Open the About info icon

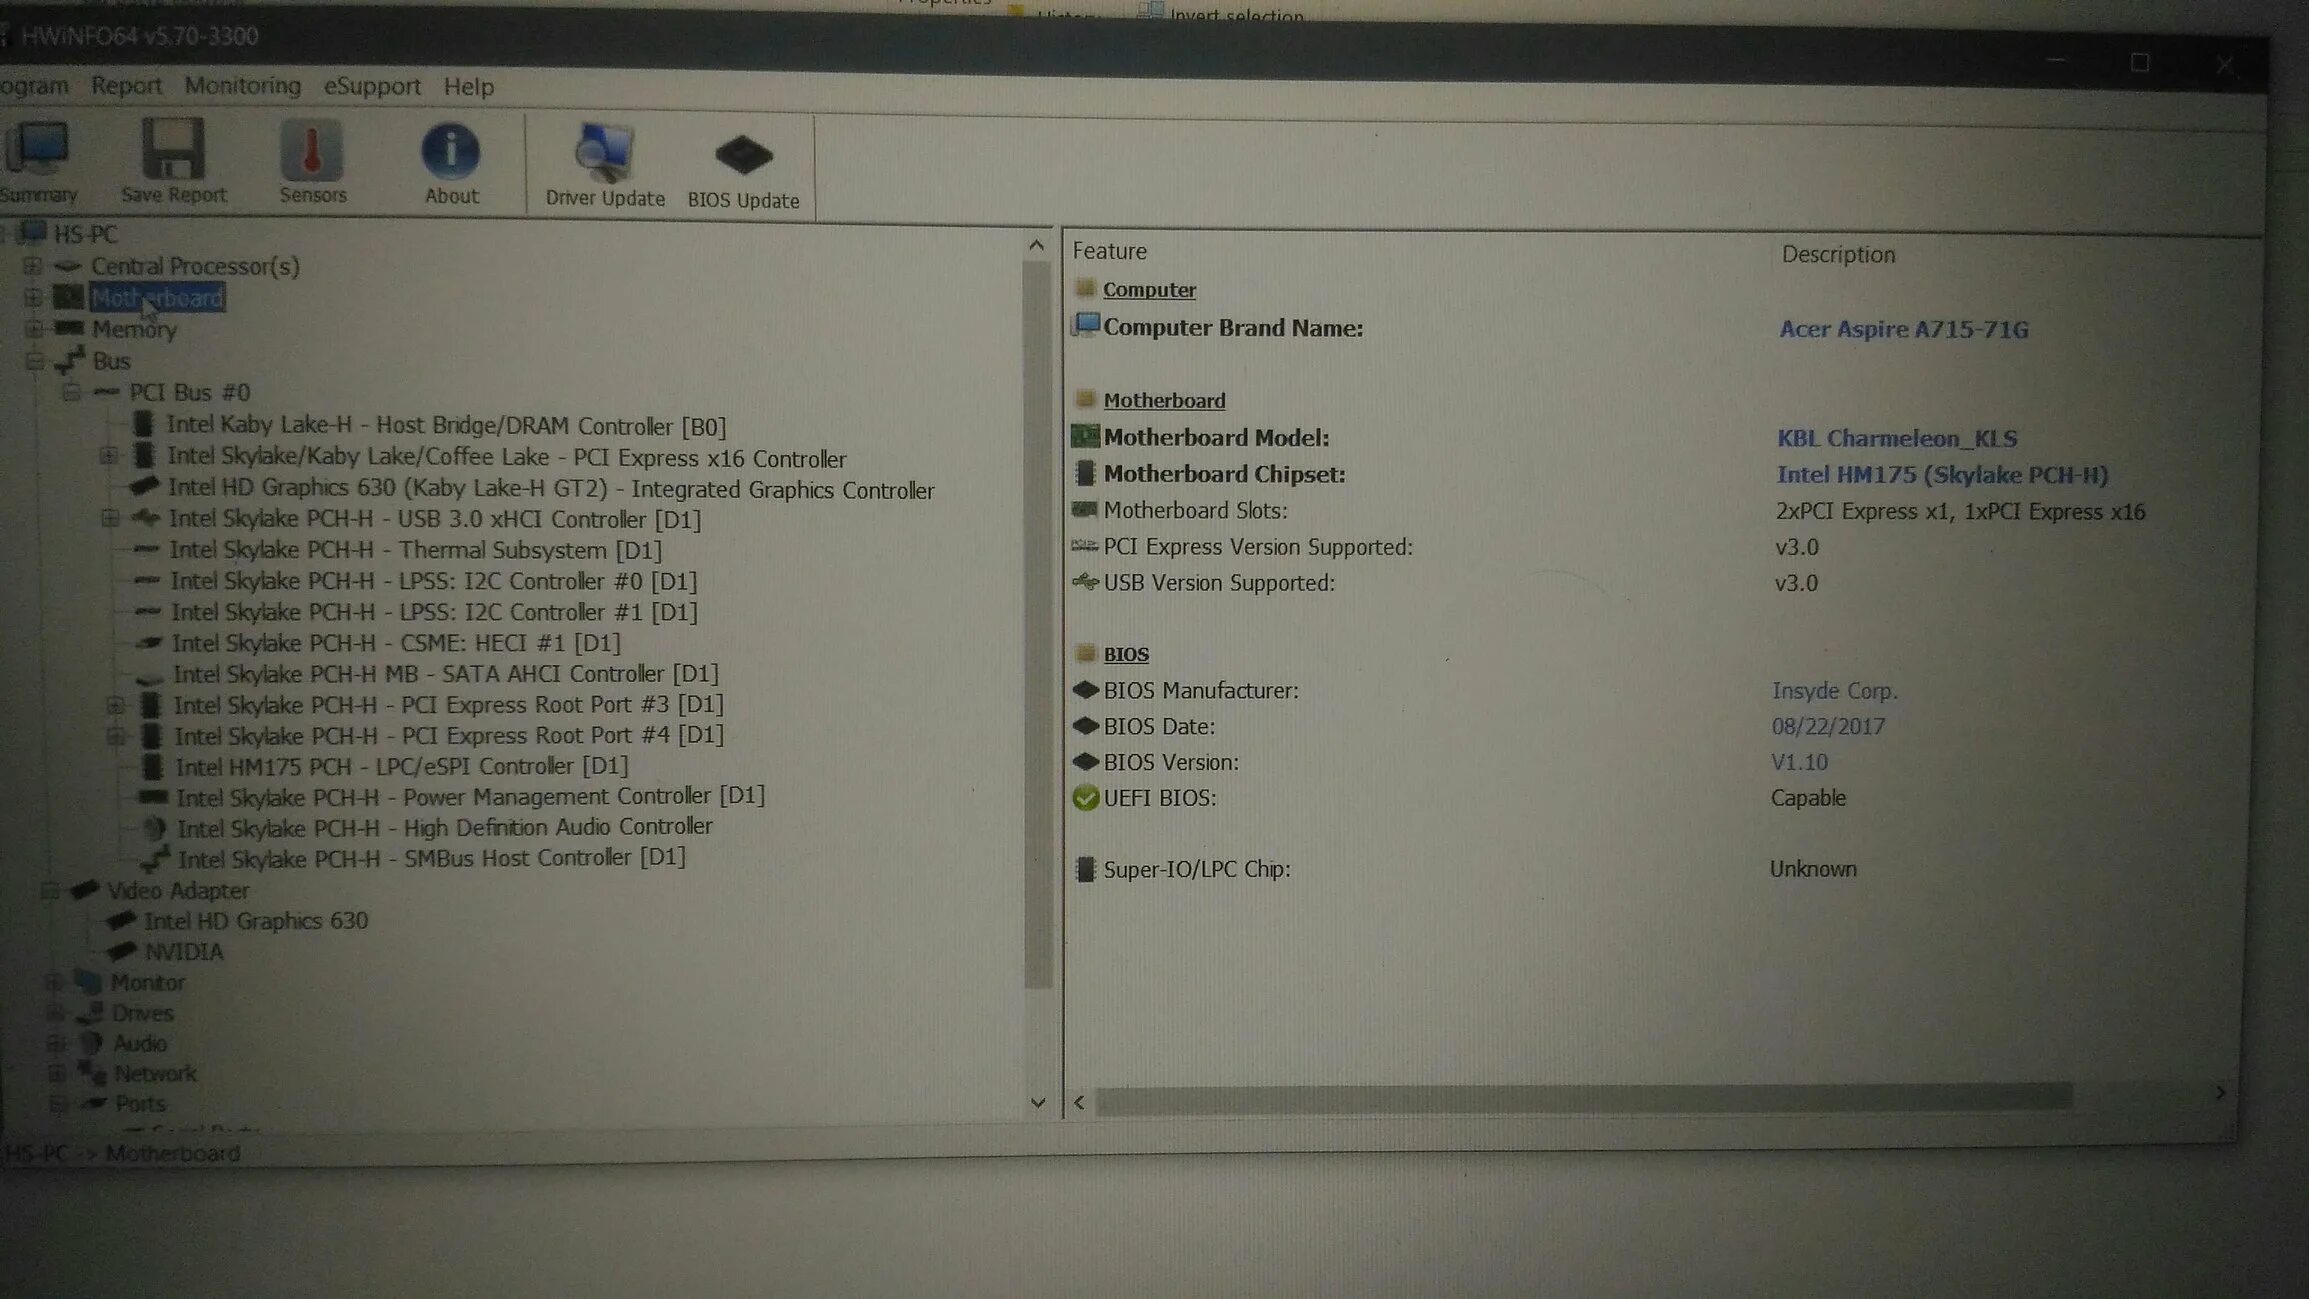pyautogui.click(x=451, y=160)
